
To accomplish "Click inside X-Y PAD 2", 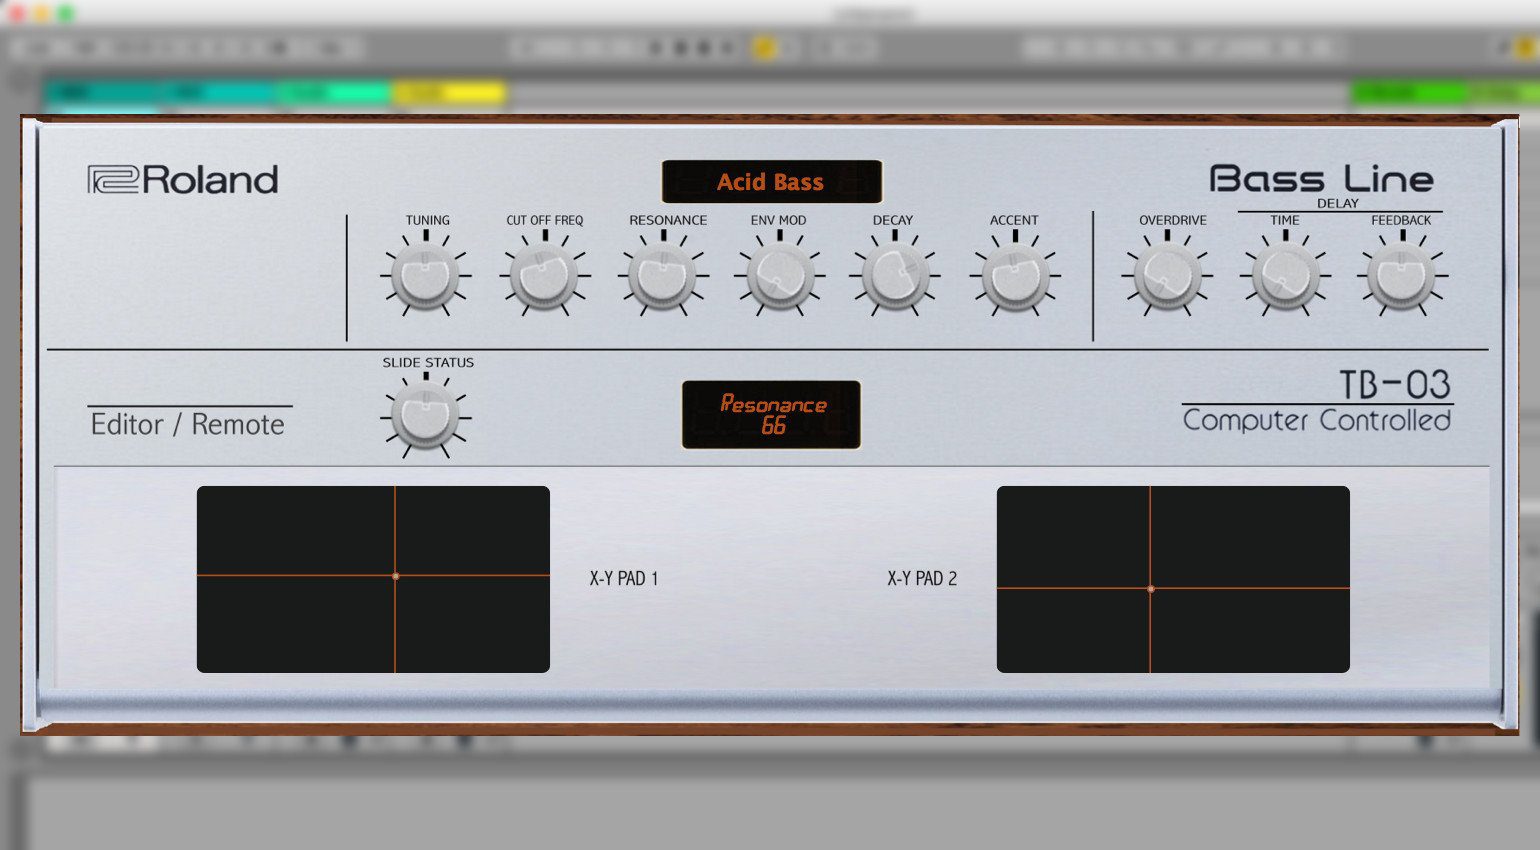I will pyautogui.click(x=1173, y=579).
